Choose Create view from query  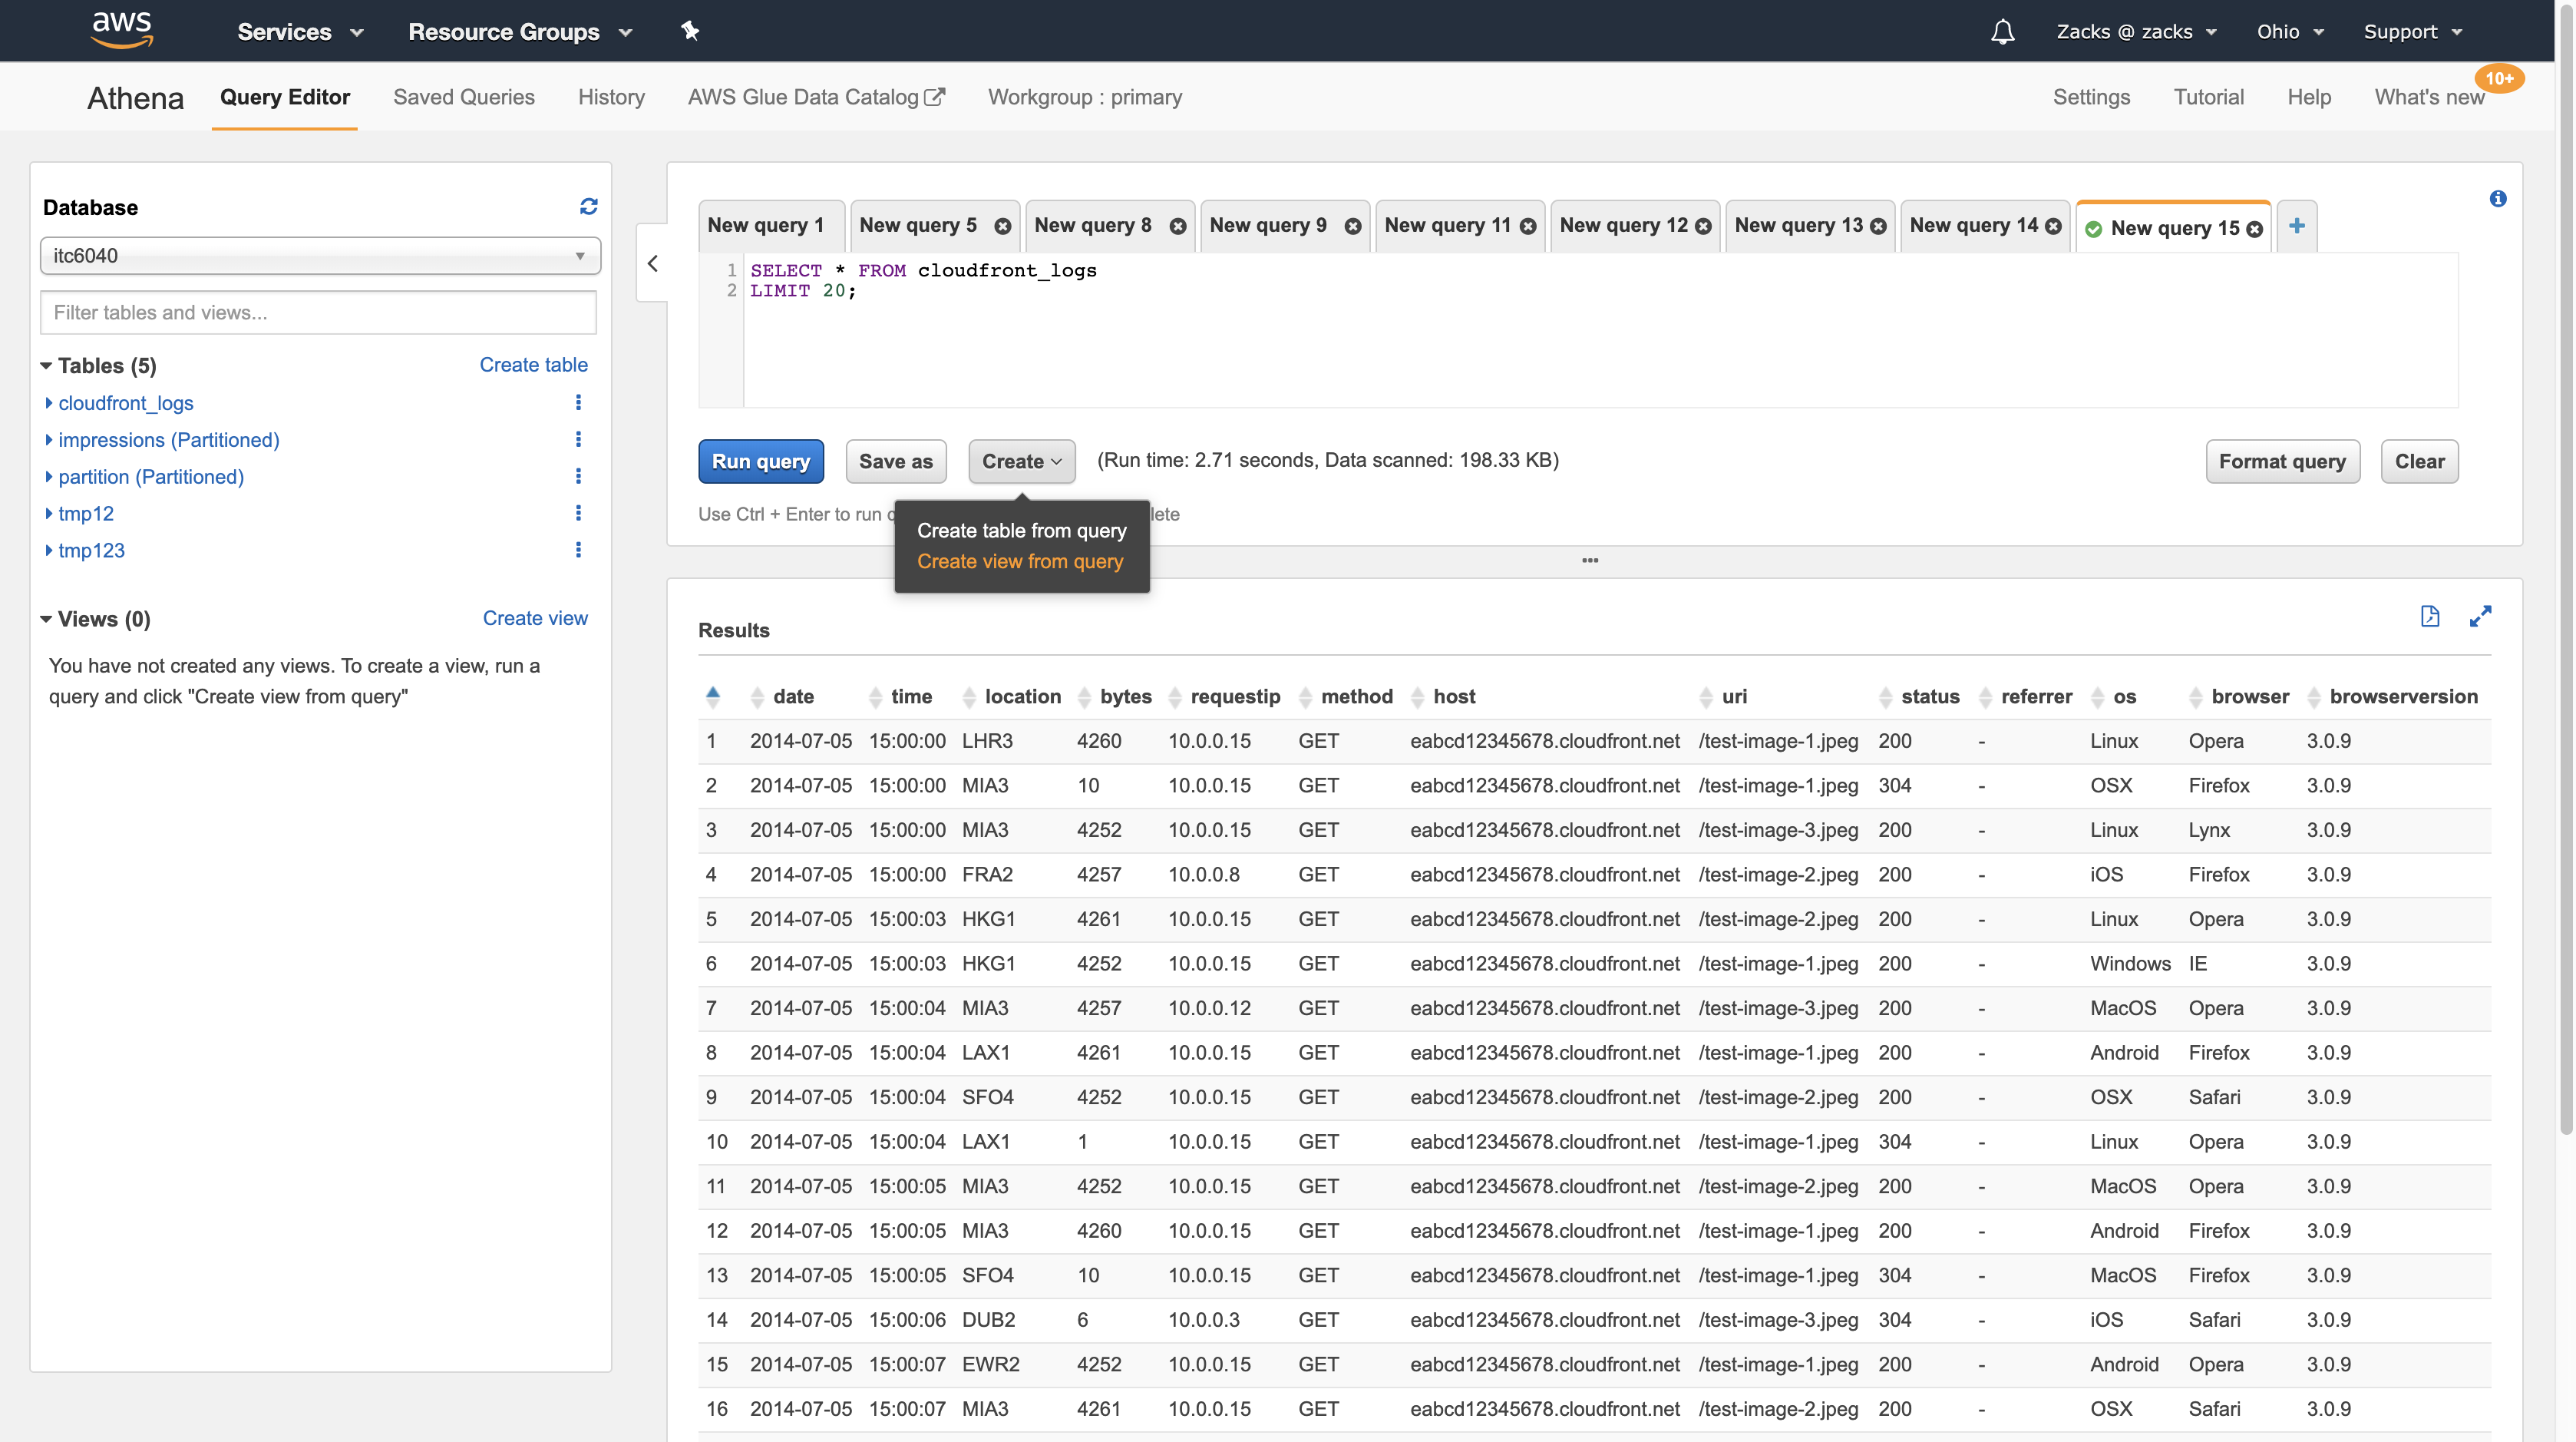(1019, 561)
